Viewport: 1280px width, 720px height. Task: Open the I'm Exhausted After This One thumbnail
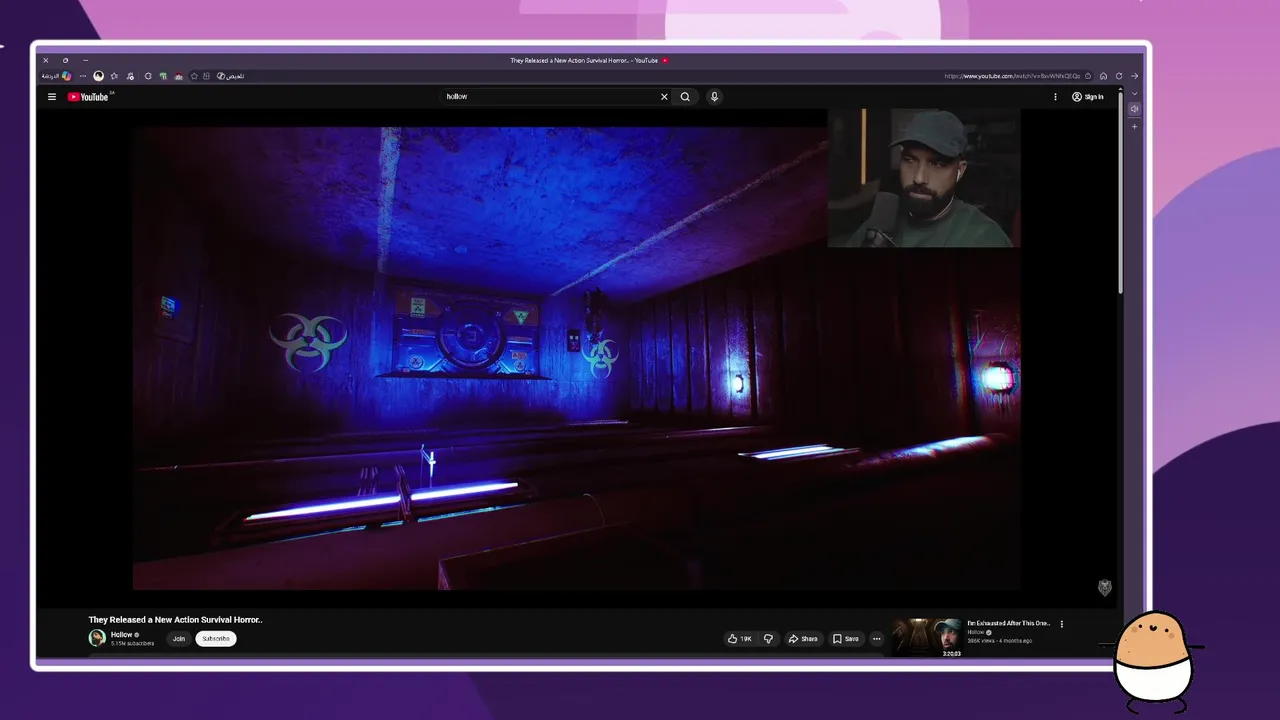pyautogui.click(x=927, y=638)
